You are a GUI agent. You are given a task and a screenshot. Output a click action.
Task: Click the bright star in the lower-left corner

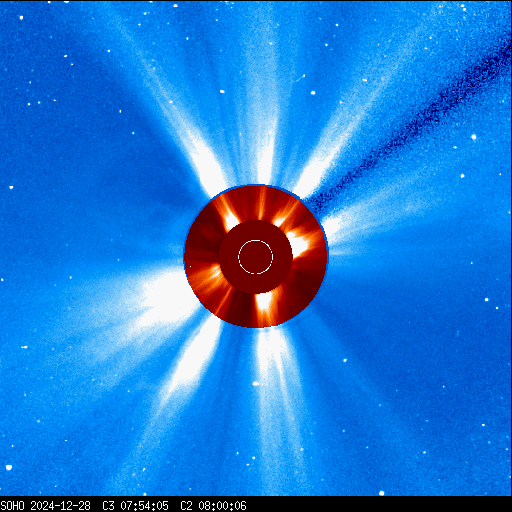pyautogui.click(x=9, y=467)
